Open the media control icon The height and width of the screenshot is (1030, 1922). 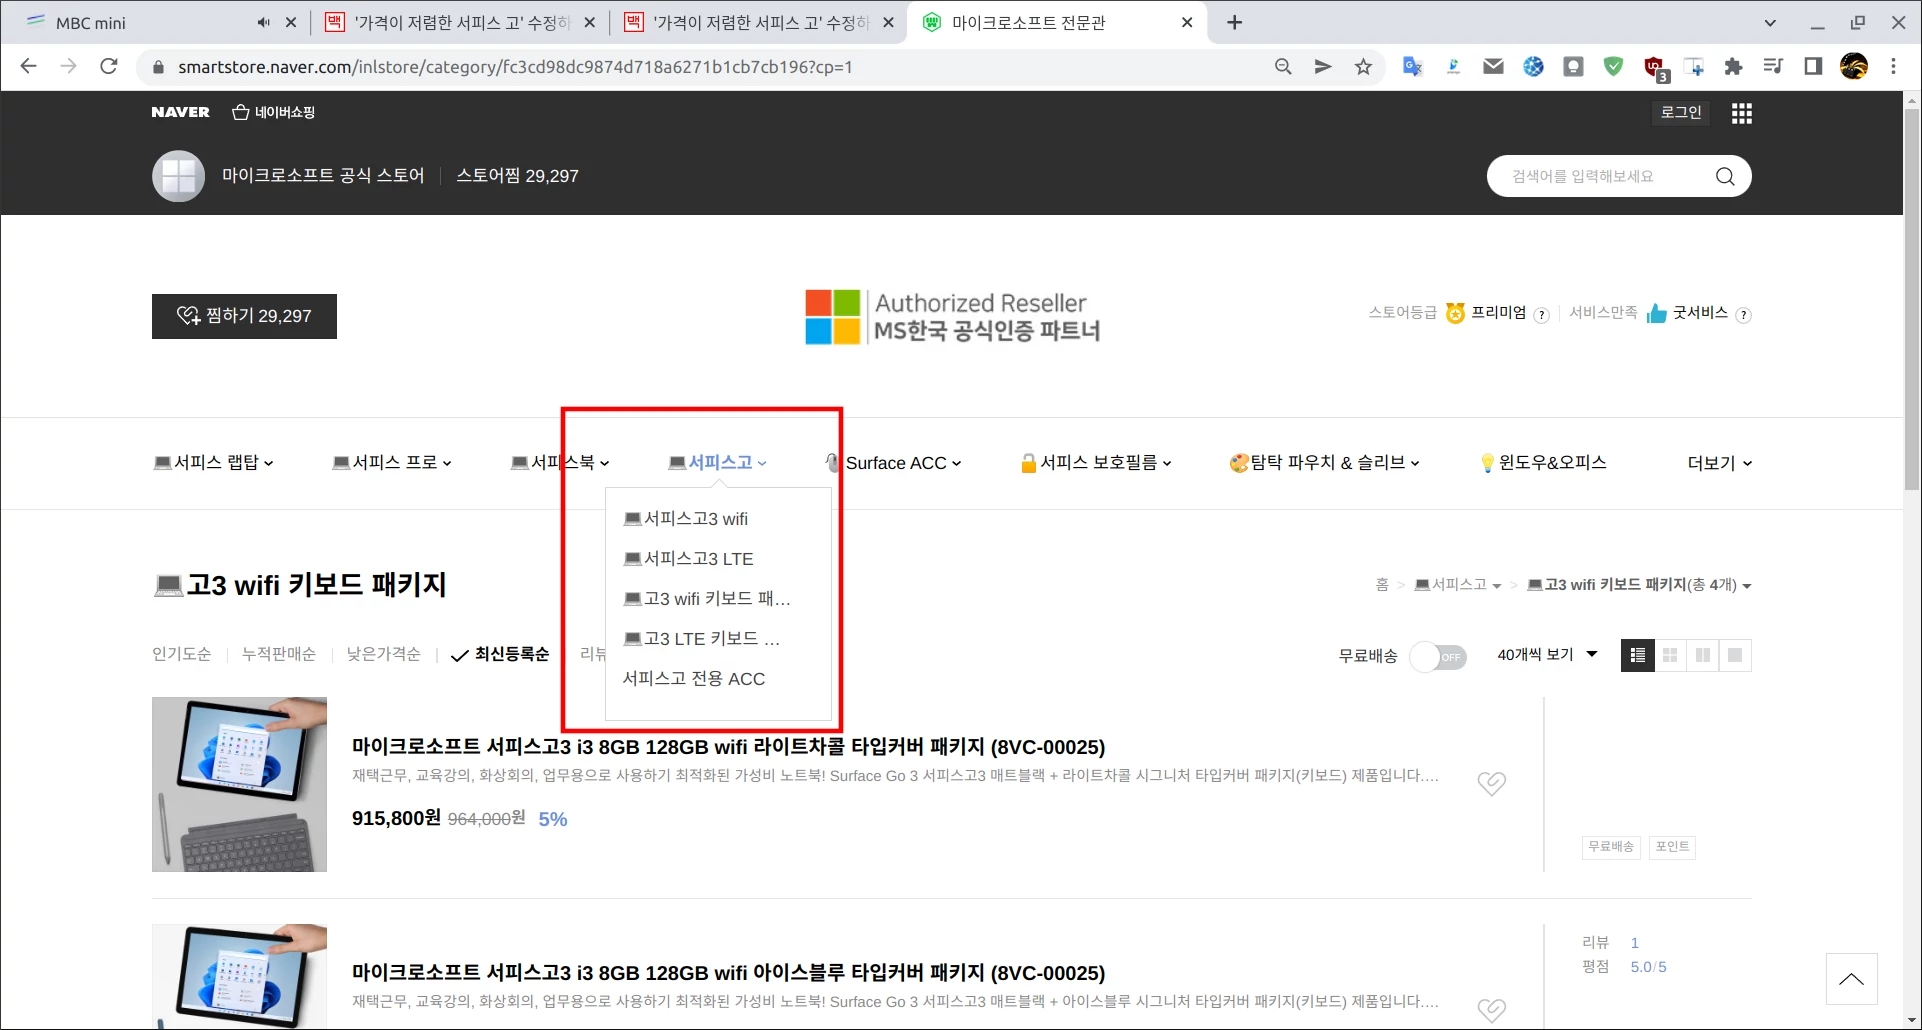click(1773, 67)
